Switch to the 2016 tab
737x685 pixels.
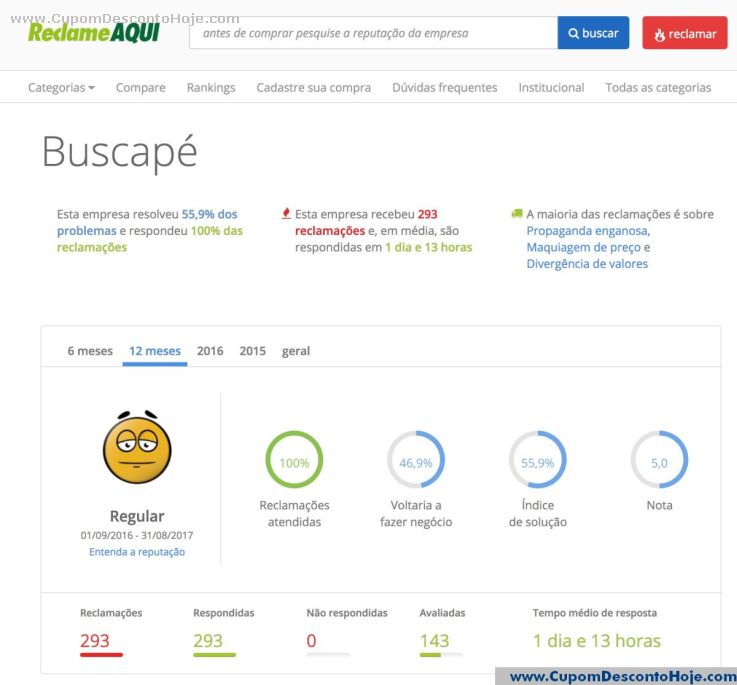[x=210, y=351]
